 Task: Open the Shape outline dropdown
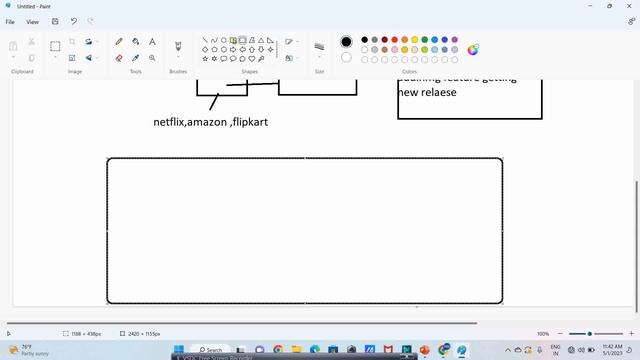[291, 42]
